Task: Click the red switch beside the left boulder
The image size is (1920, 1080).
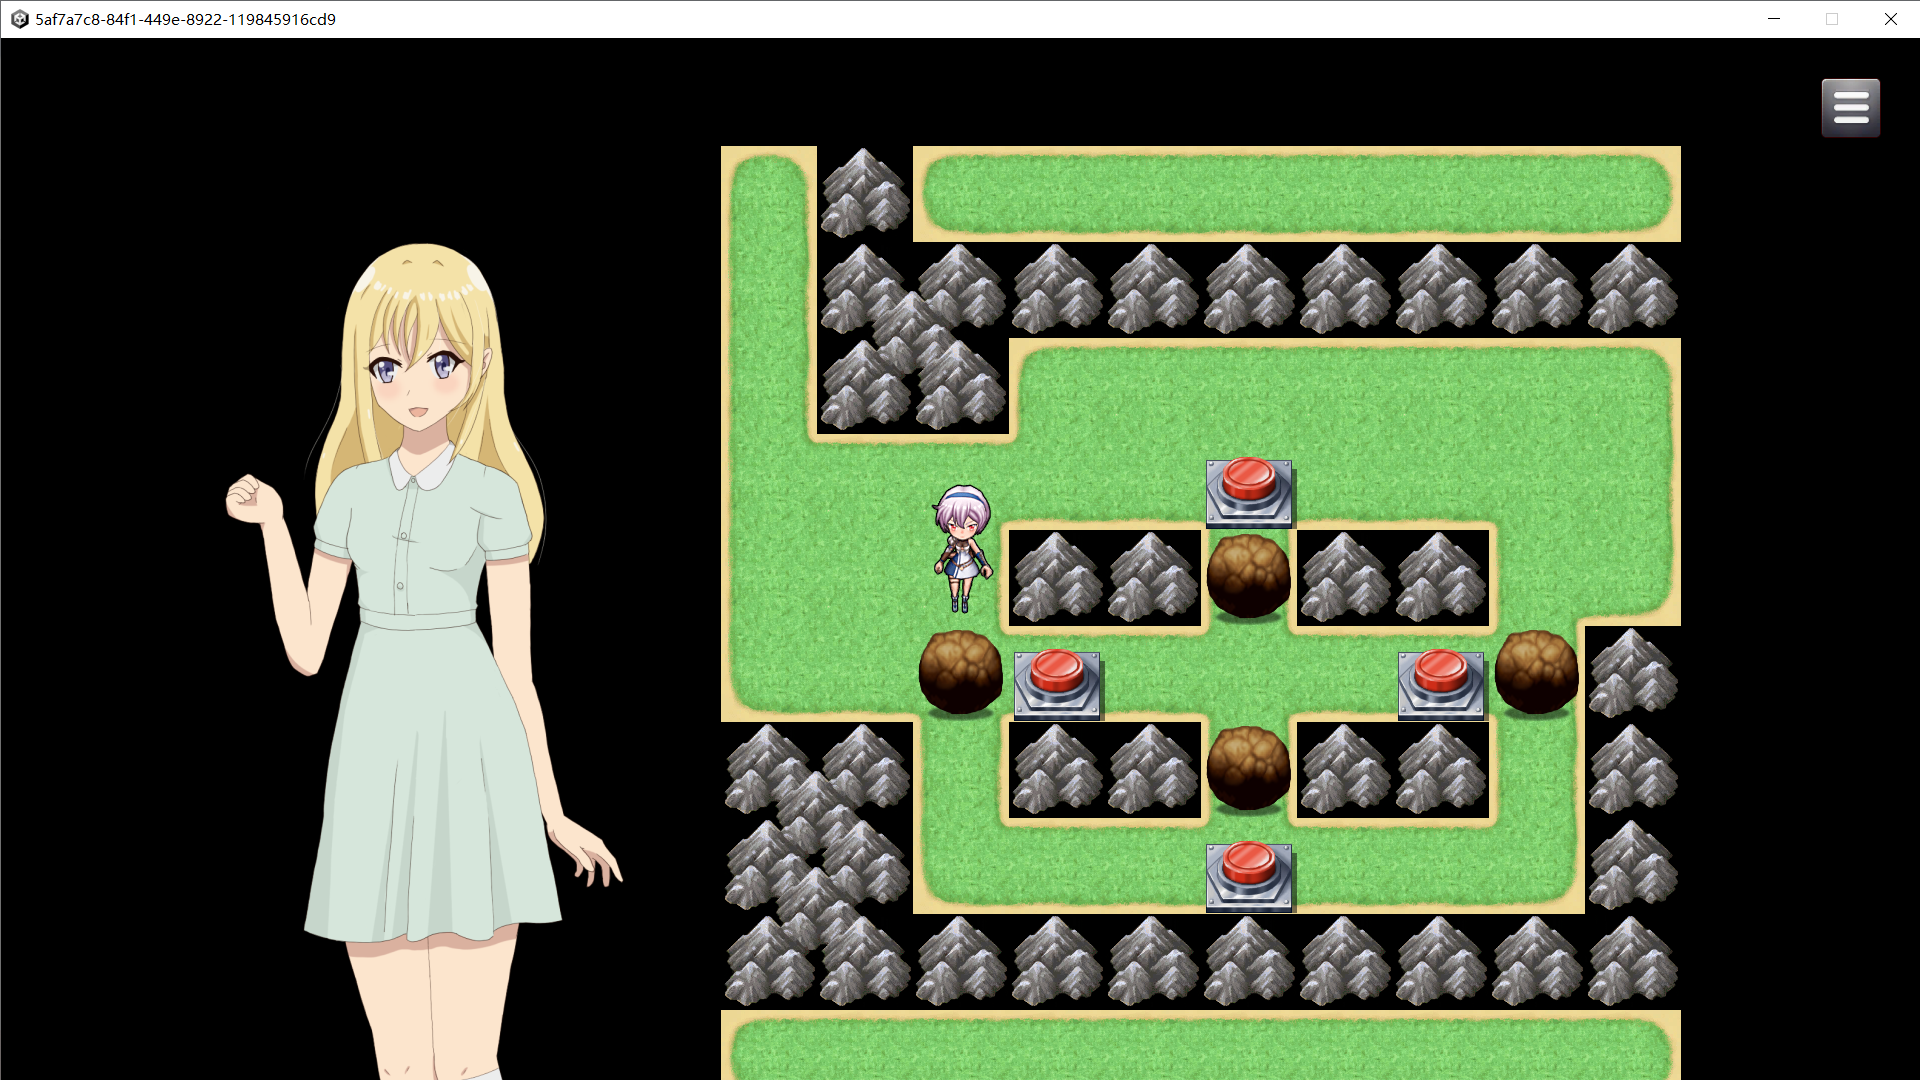Action: click(1057, 684)
